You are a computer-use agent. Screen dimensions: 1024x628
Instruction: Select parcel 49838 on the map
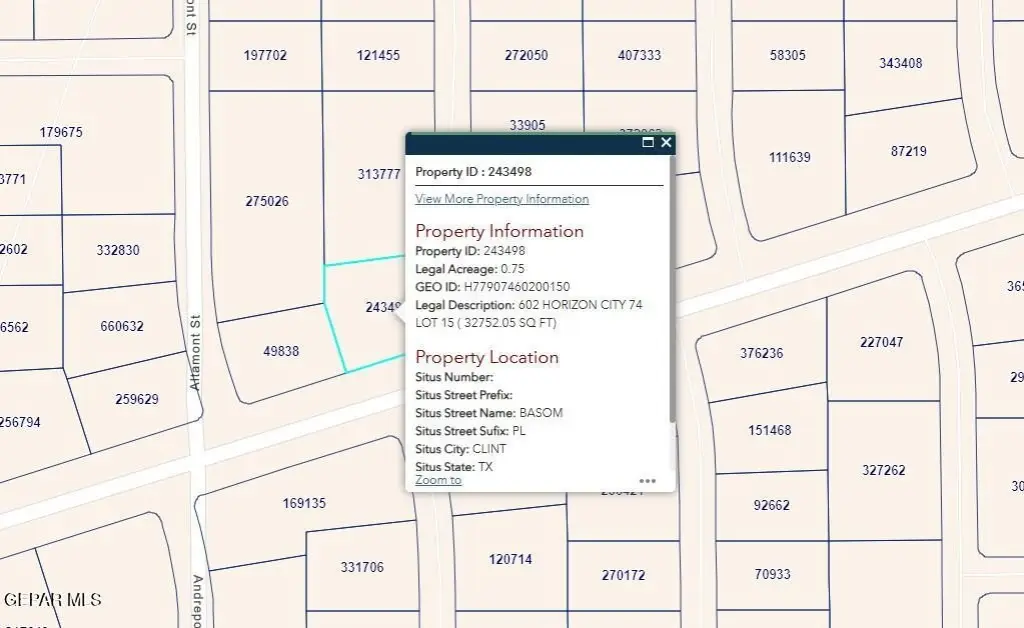pos(281,351)
